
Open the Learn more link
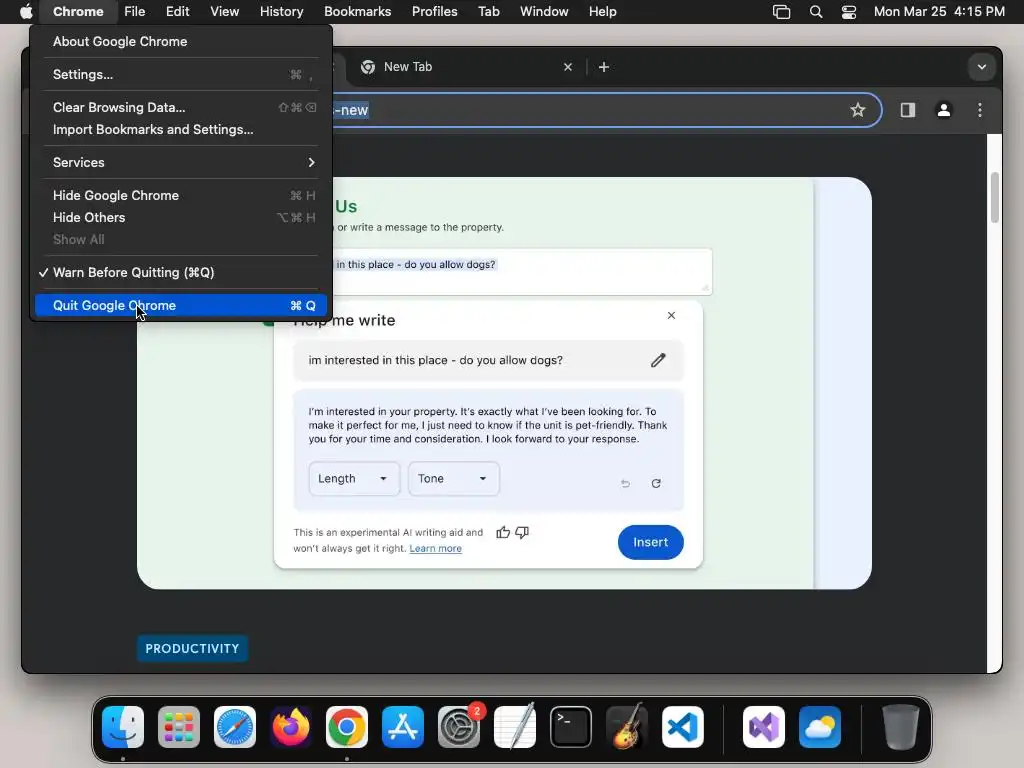pos(436,549)
